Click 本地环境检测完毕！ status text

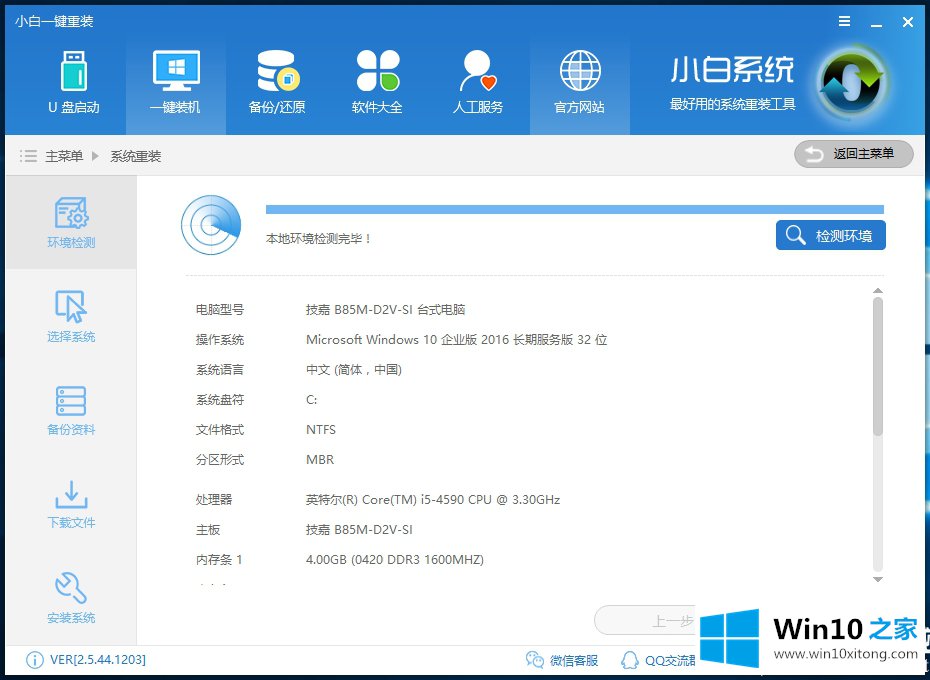[x=319, y=239]
